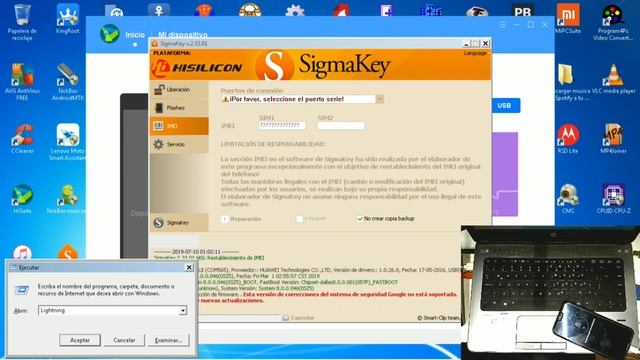This screenshot has height=360, width=640.
Task: Click the USB button in HiSuite
Action: (x=504, y=105)
